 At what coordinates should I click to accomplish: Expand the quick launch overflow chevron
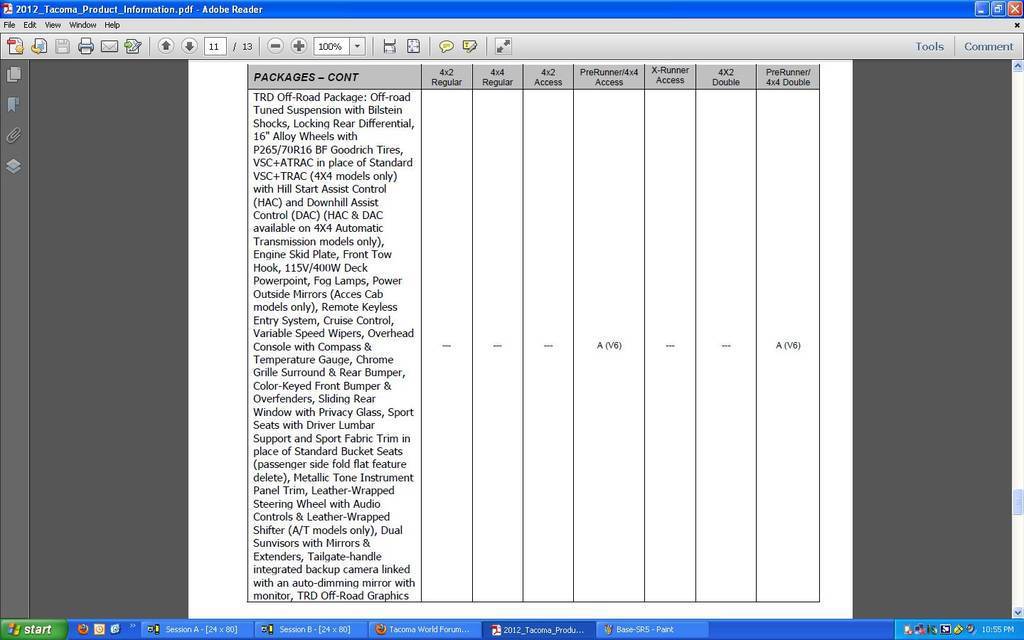pyautogui.click(x=133, y=627)
